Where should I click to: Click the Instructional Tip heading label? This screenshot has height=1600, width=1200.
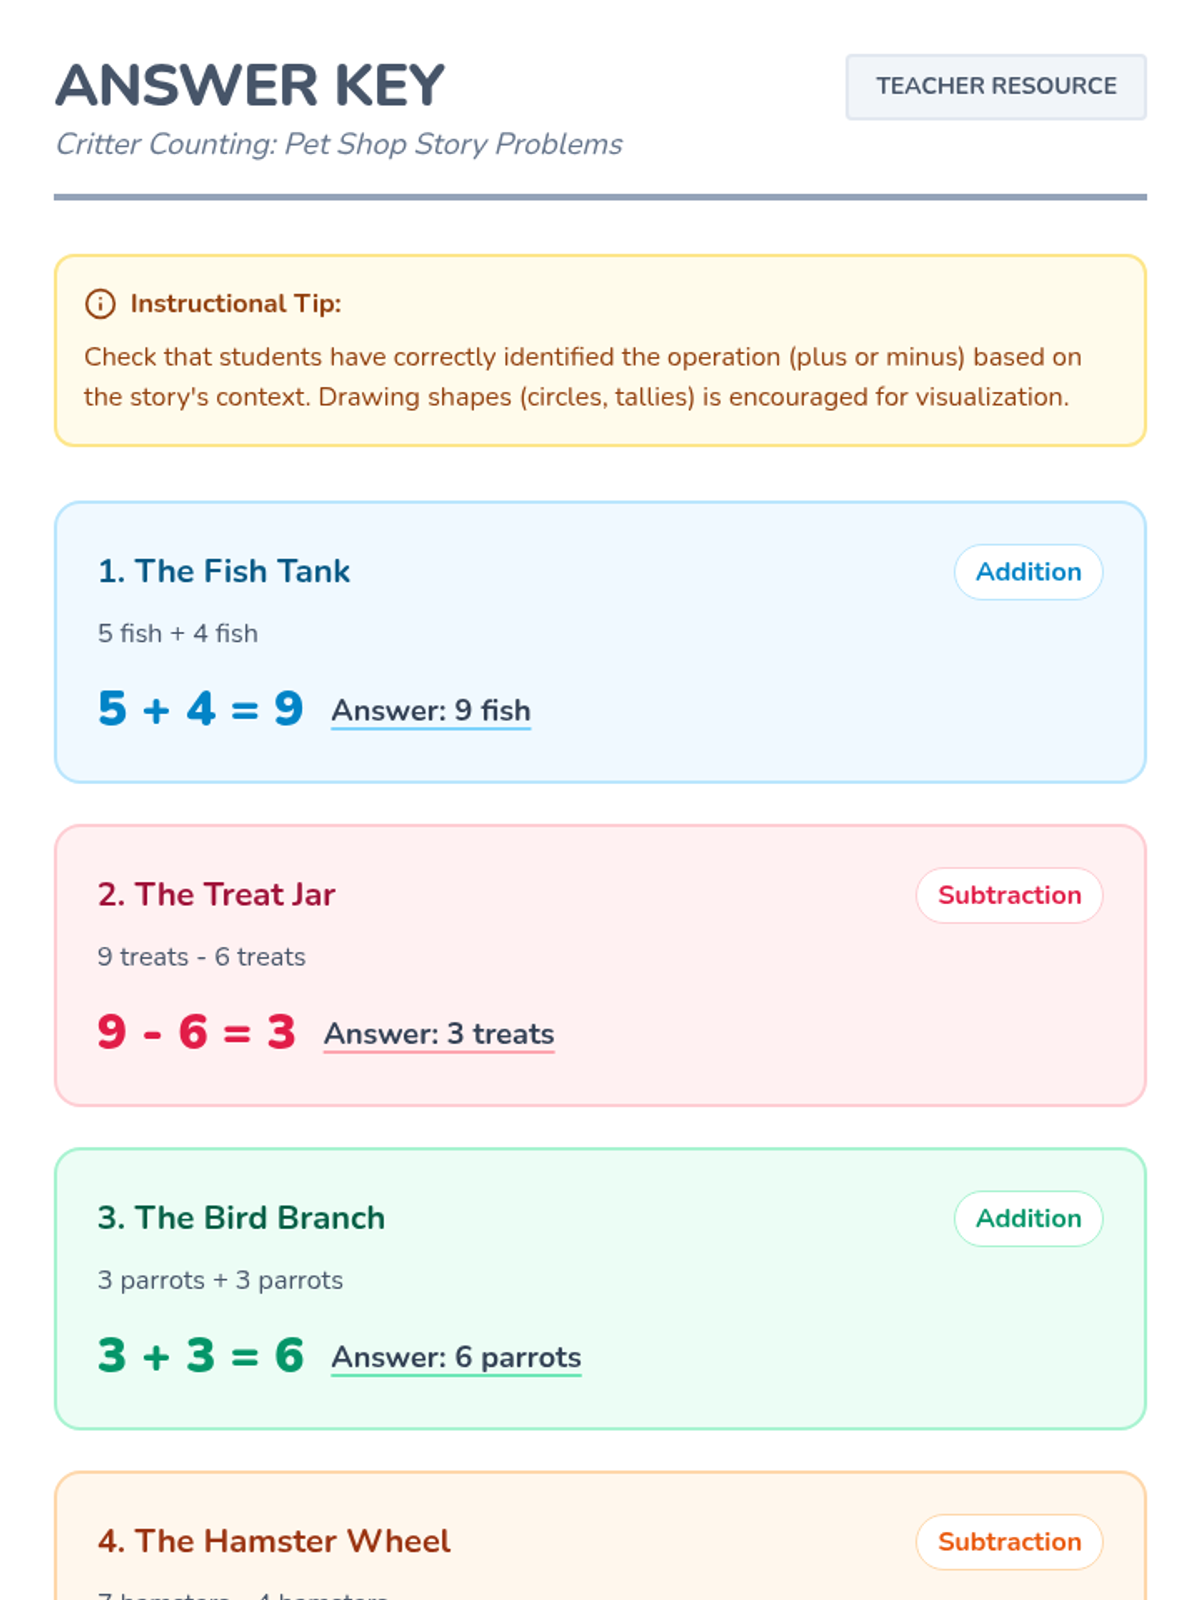pyautogui.click(x=236, y=303)
